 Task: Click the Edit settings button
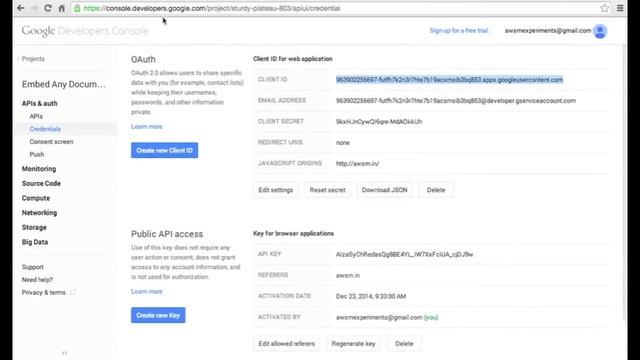[276, 190]
